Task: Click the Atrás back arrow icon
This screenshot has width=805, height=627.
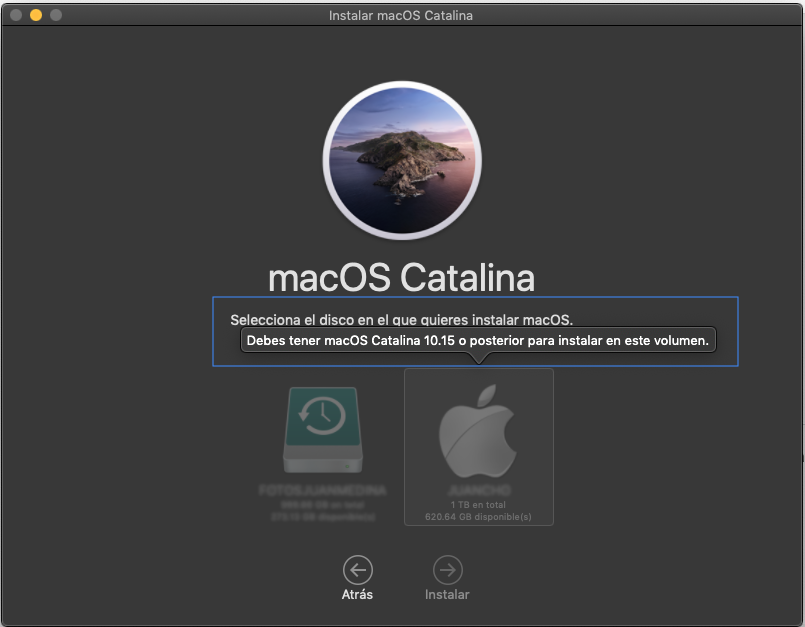Action: coord(358,570)
